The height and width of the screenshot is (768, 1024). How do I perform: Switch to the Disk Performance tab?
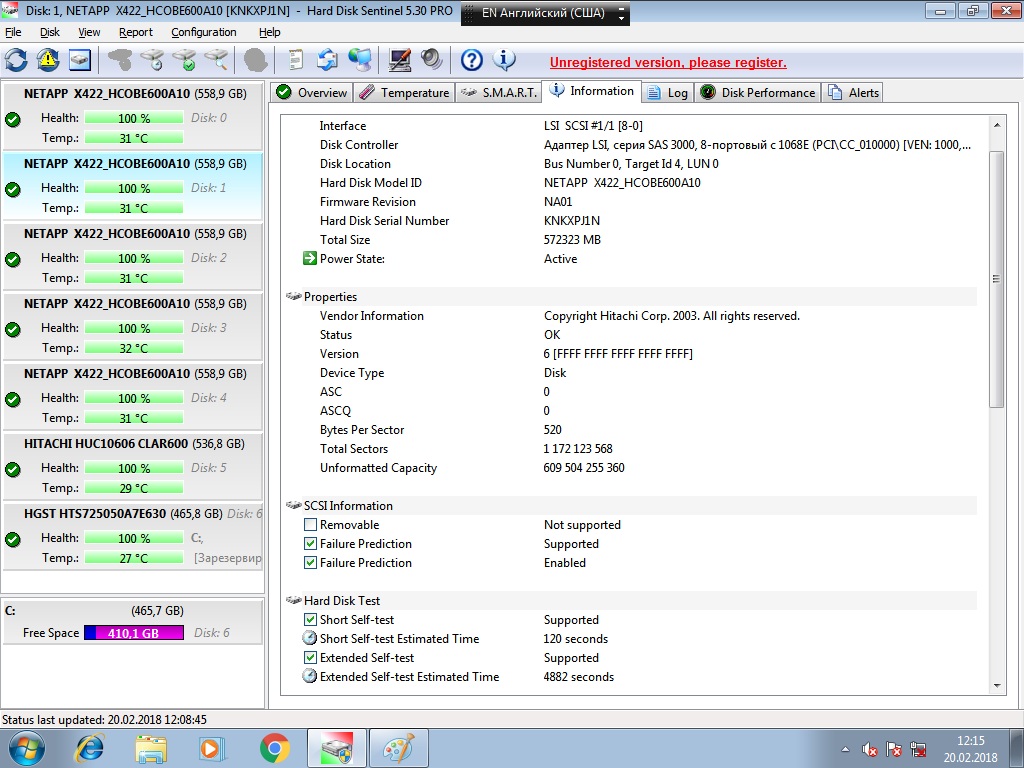tap(758, 93)
